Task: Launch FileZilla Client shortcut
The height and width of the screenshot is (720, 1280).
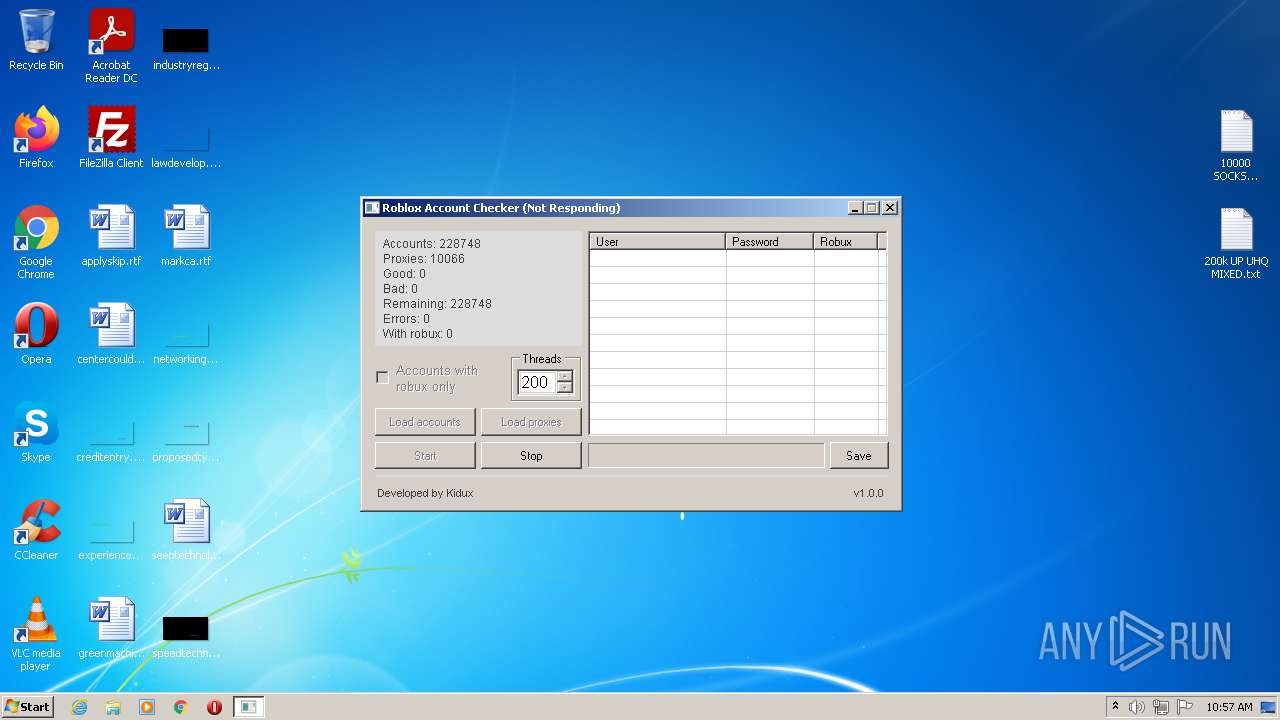Action: pos(111,138)
